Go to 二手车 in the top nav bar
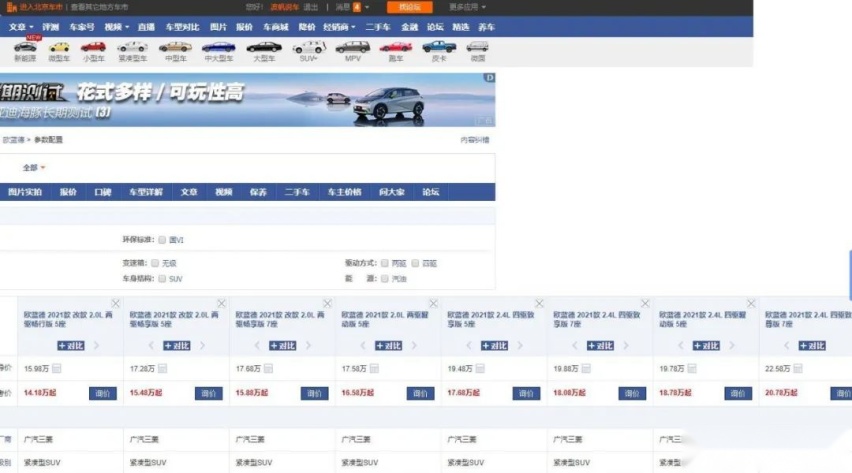 click(x=378, y=27)
